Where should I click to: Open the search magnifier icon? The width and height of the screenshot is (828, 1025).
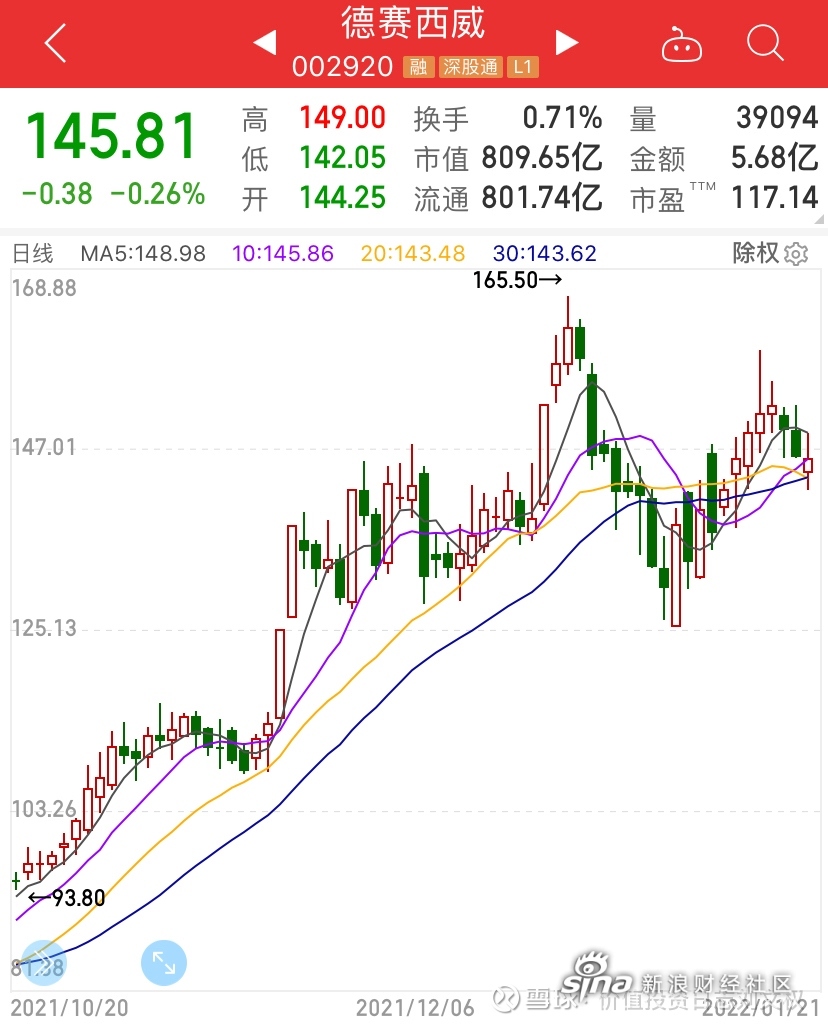pyautogui.click(x=765, y=43)
